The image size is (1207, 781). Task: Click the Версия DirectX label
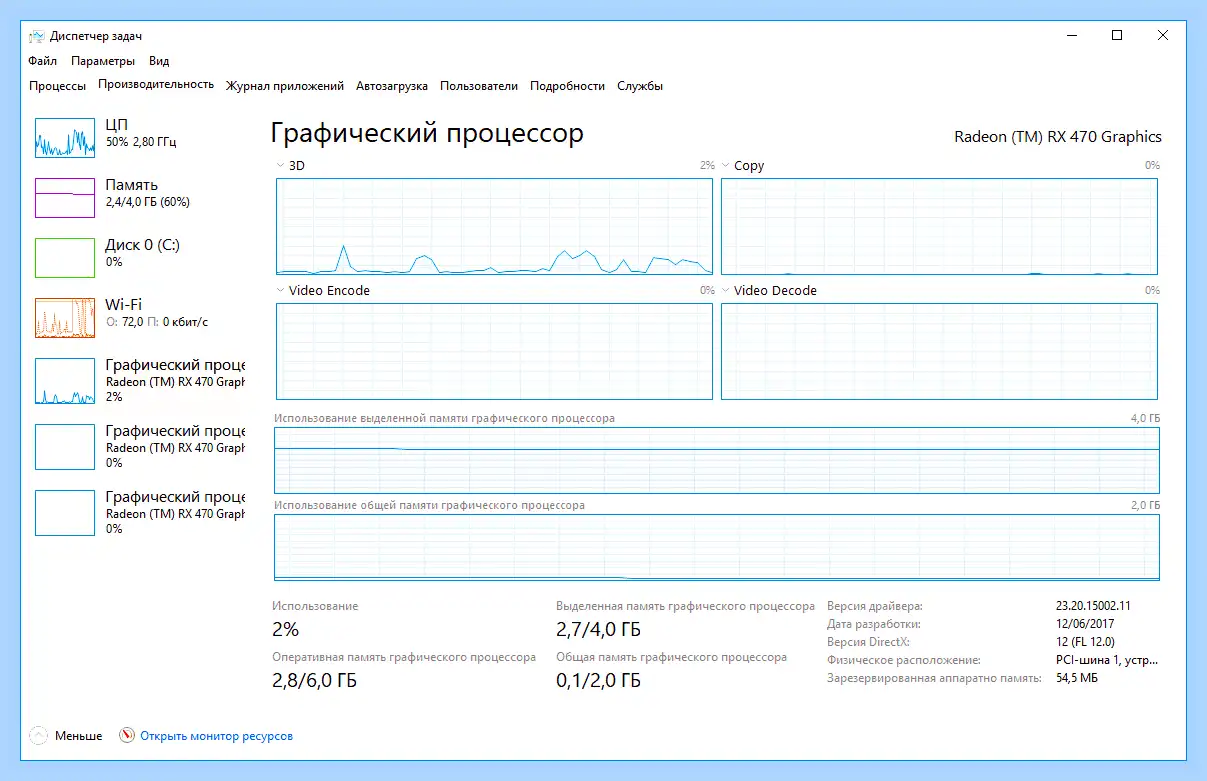click(869, 642)
